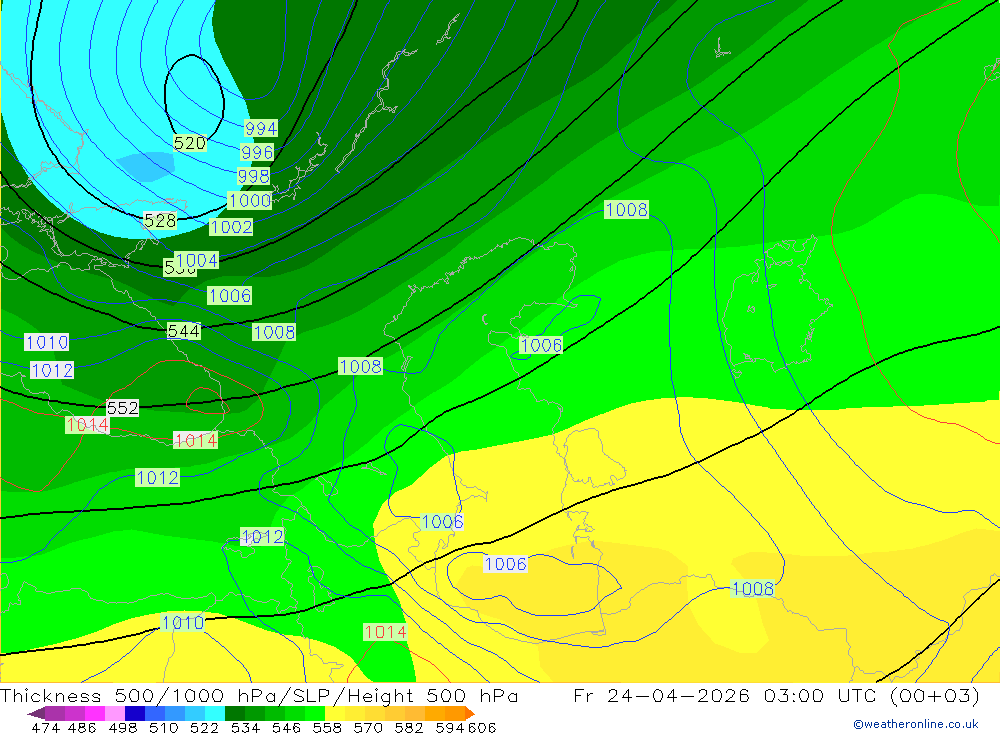
Task: Click the legend value 534
Action: (245, 727)
